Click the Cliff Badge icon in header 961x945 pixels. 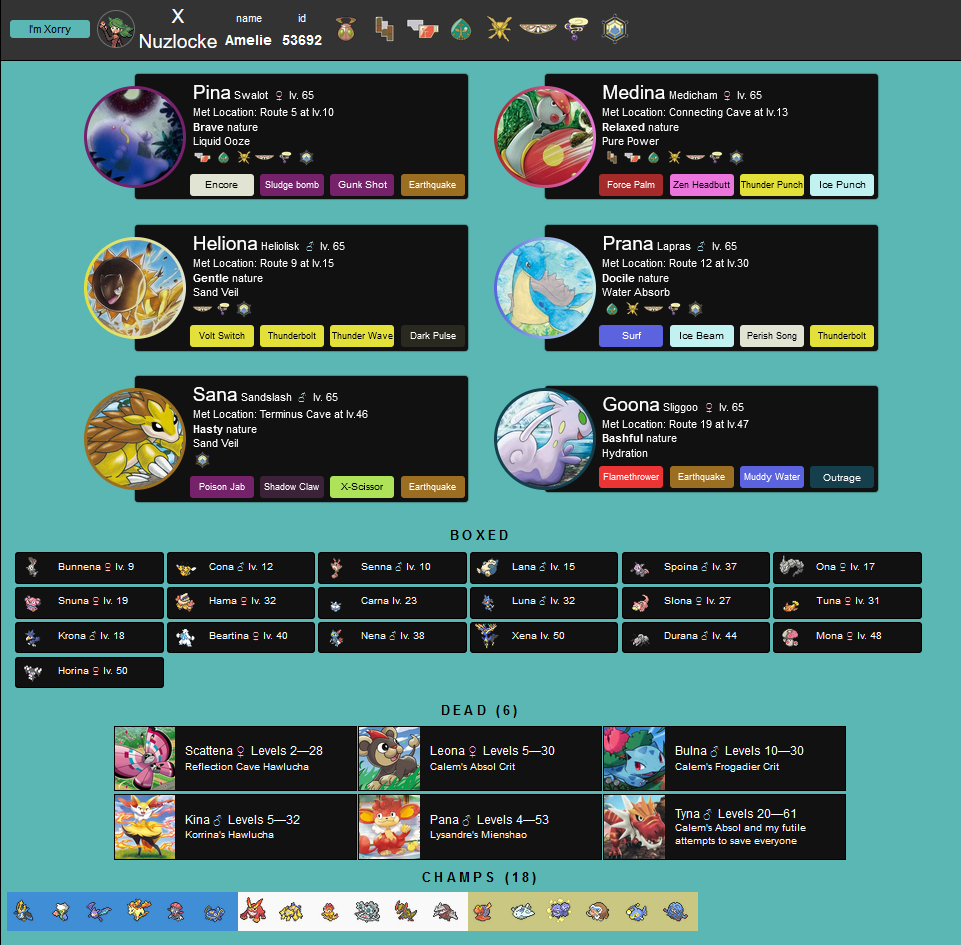[384, 29]
